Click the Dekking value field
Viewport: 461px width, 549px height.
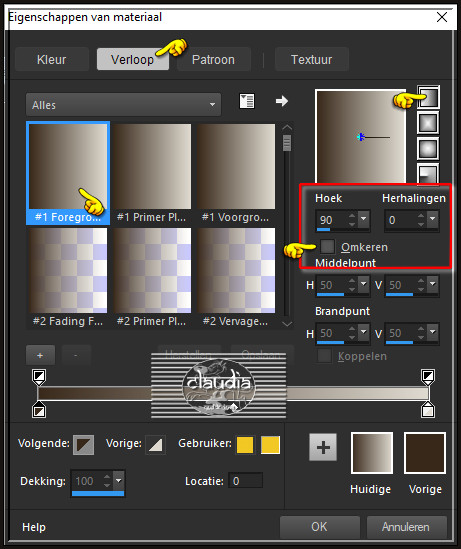[x=87, y=481]
